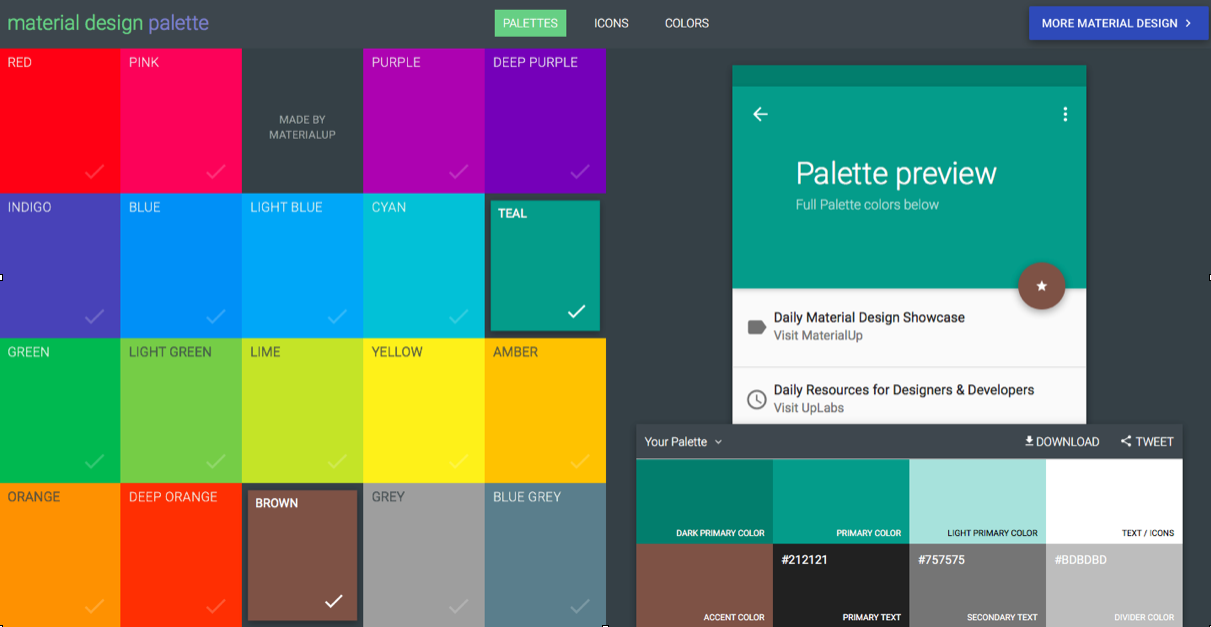Open the Made by MaterialUp link

pyautogui.click(x=302, y=127)
